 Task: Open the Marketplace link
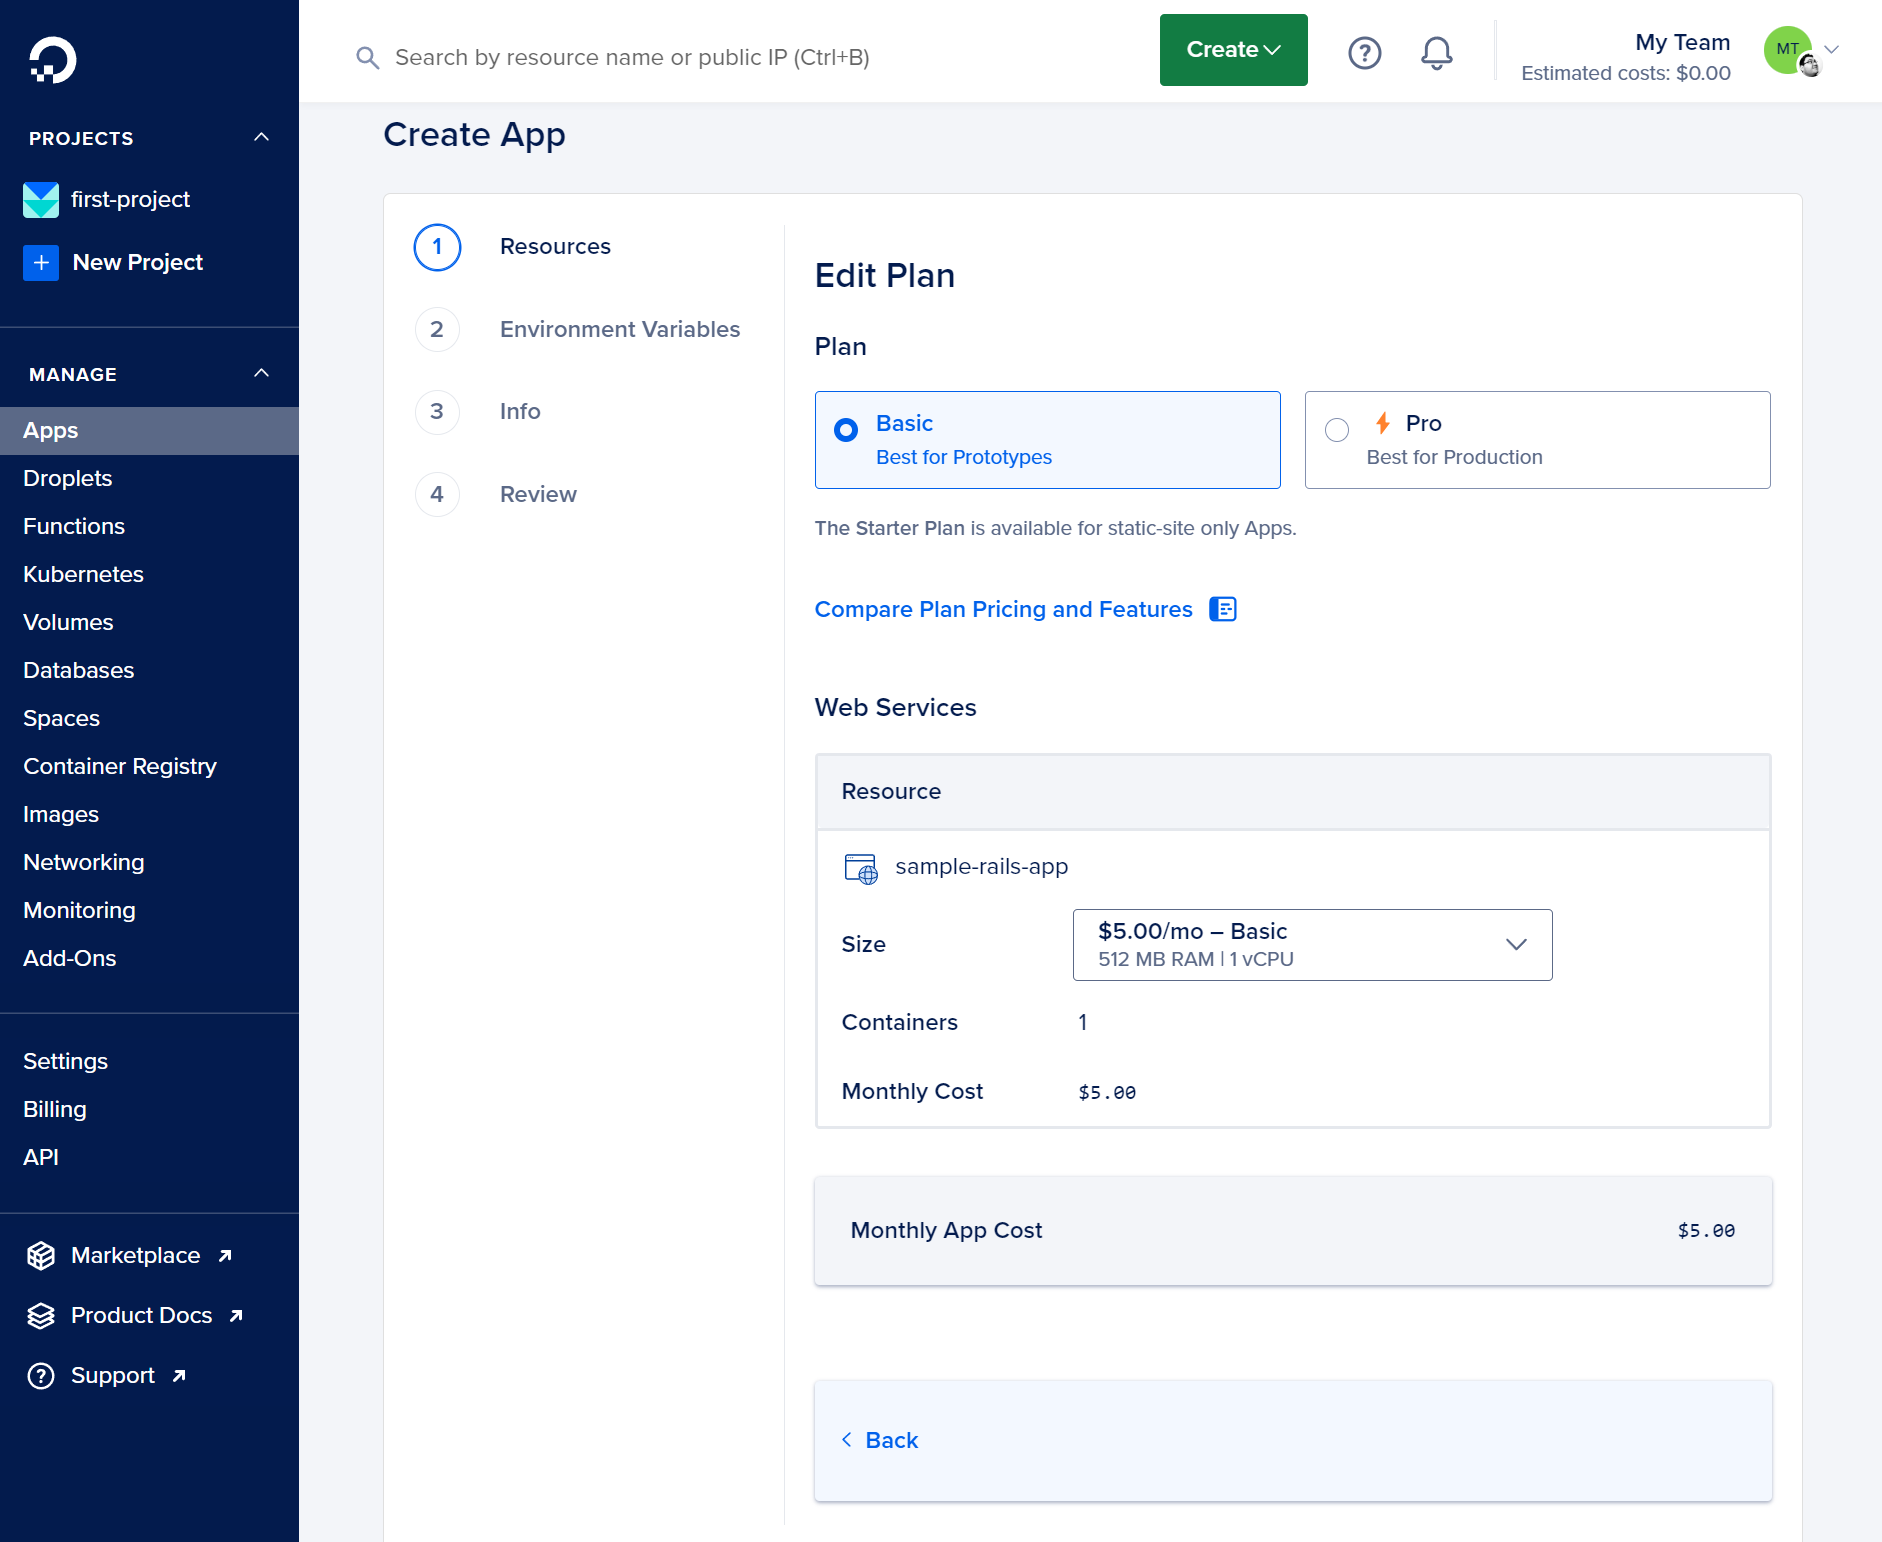point(135,1256)
